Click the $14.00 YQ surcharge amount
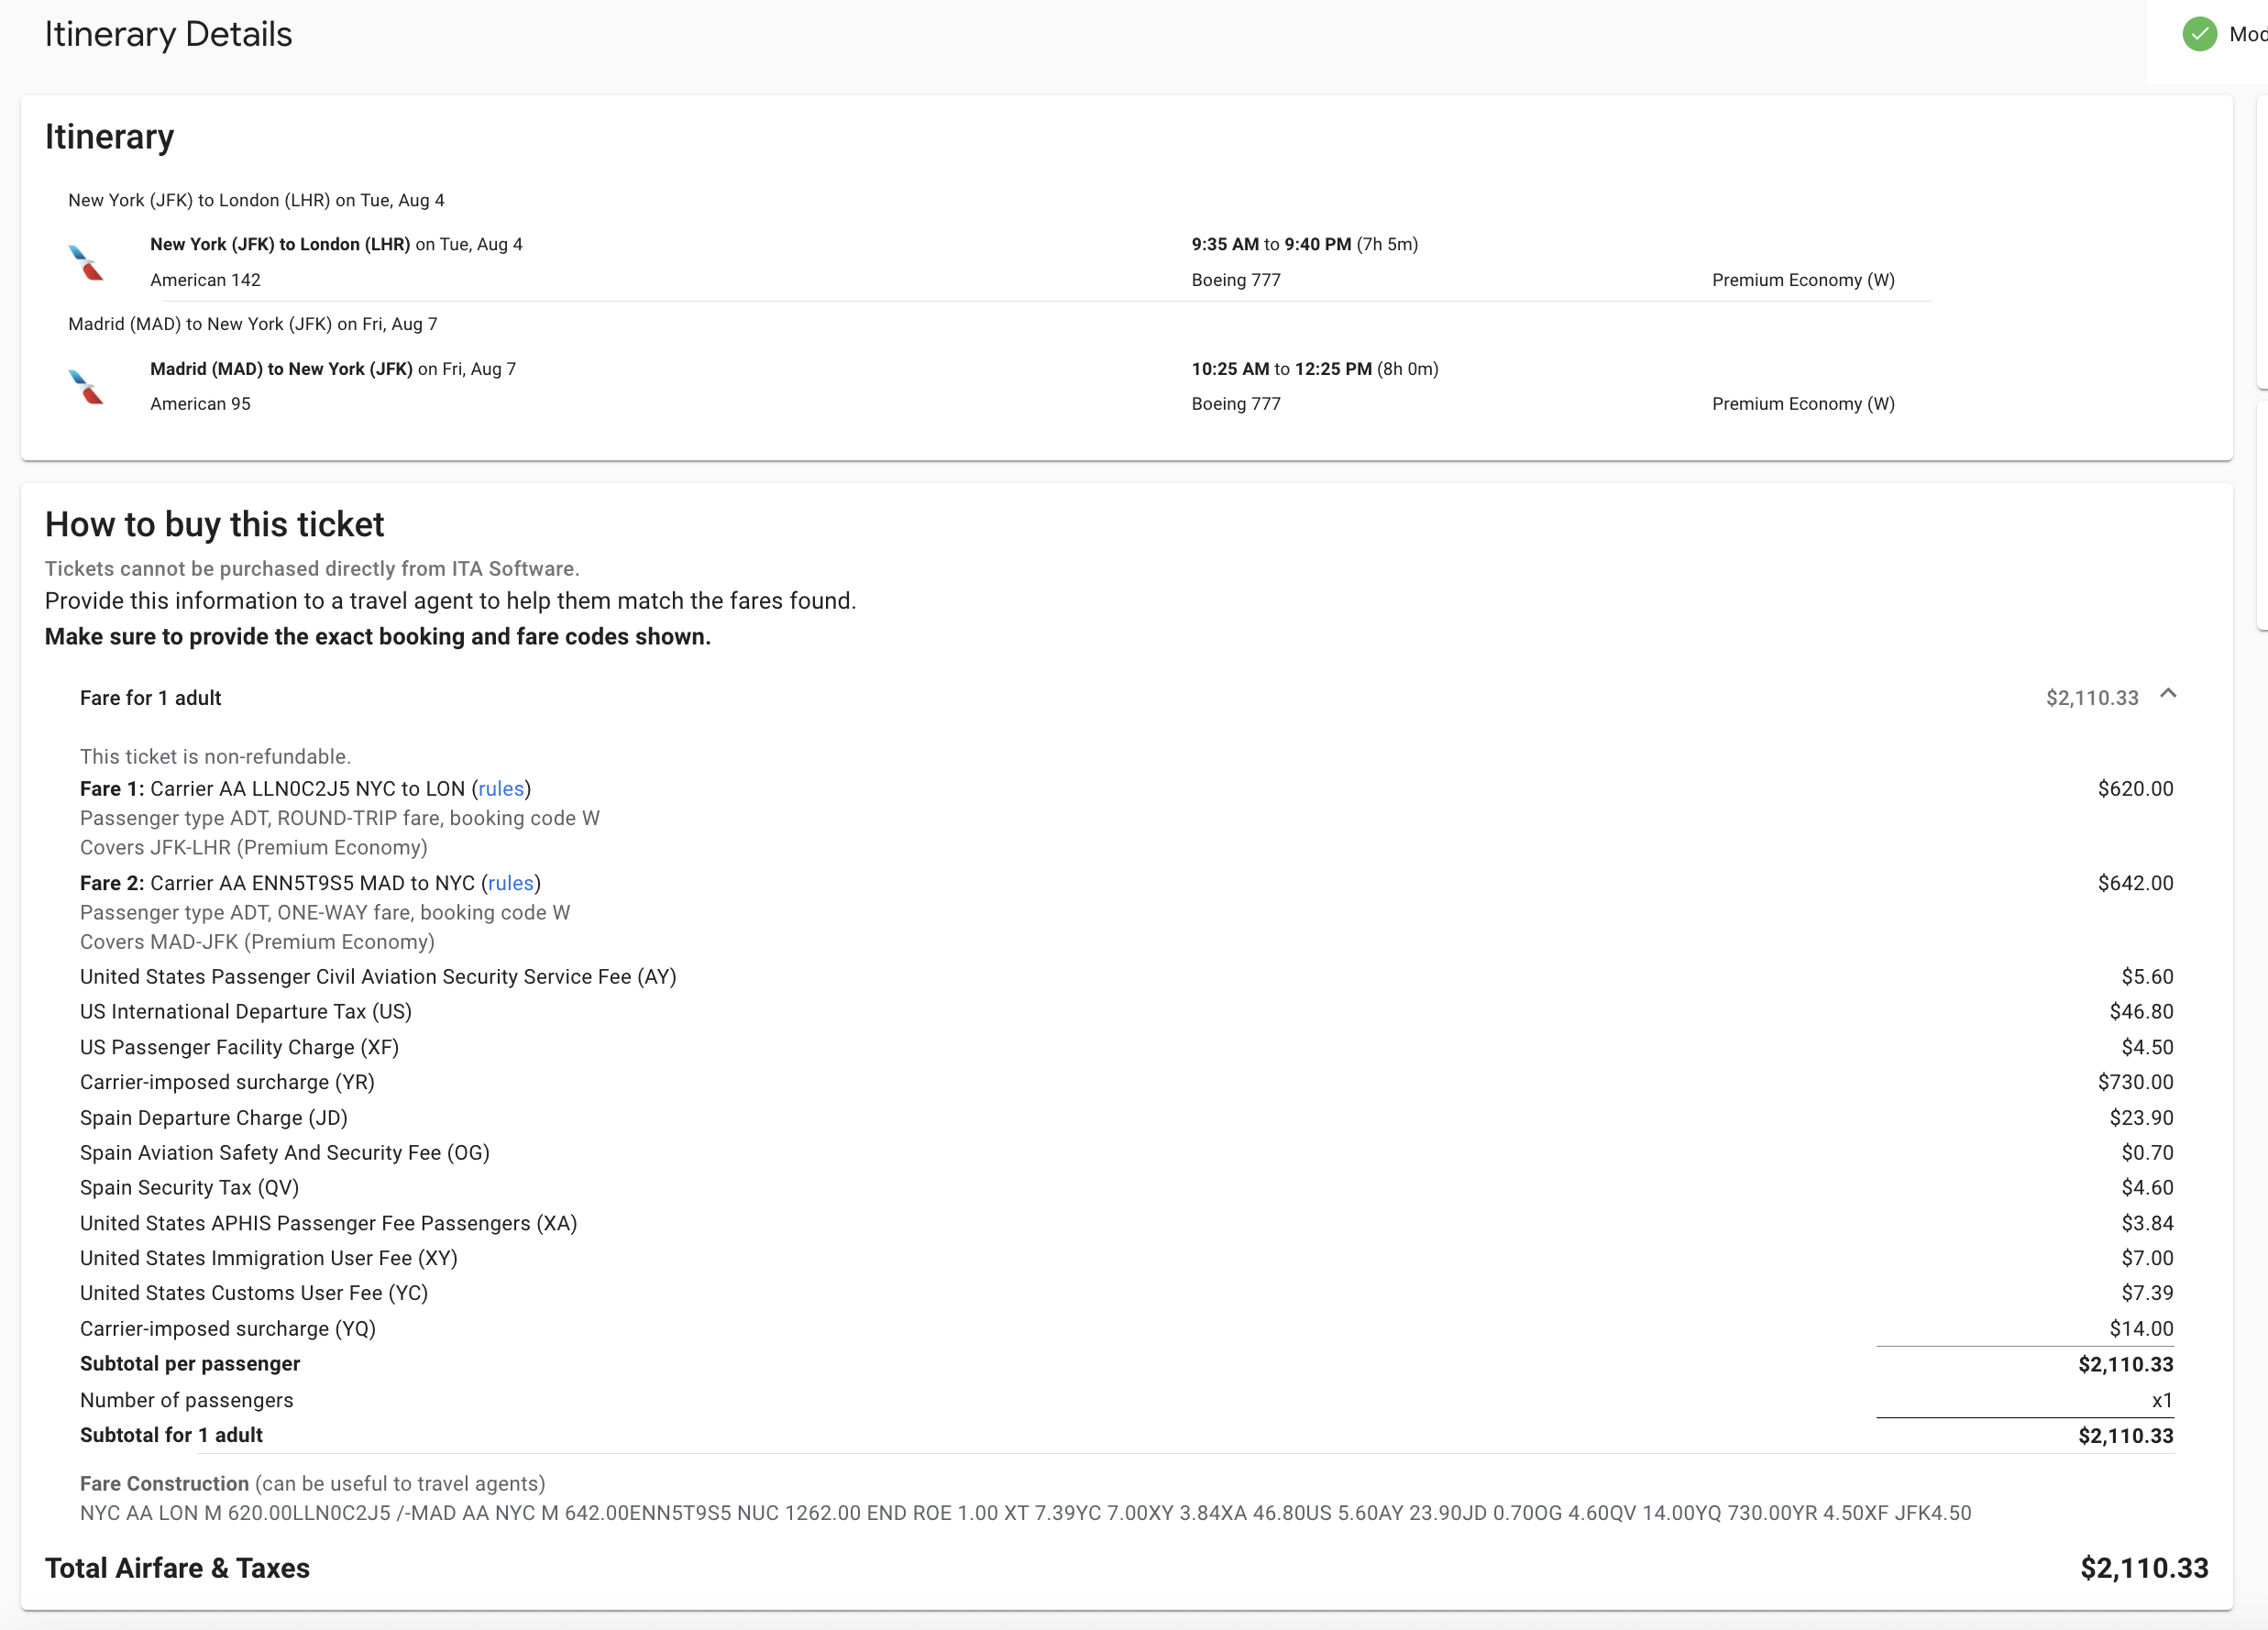The image size is (2268, 1630). coord(2141,1329)
